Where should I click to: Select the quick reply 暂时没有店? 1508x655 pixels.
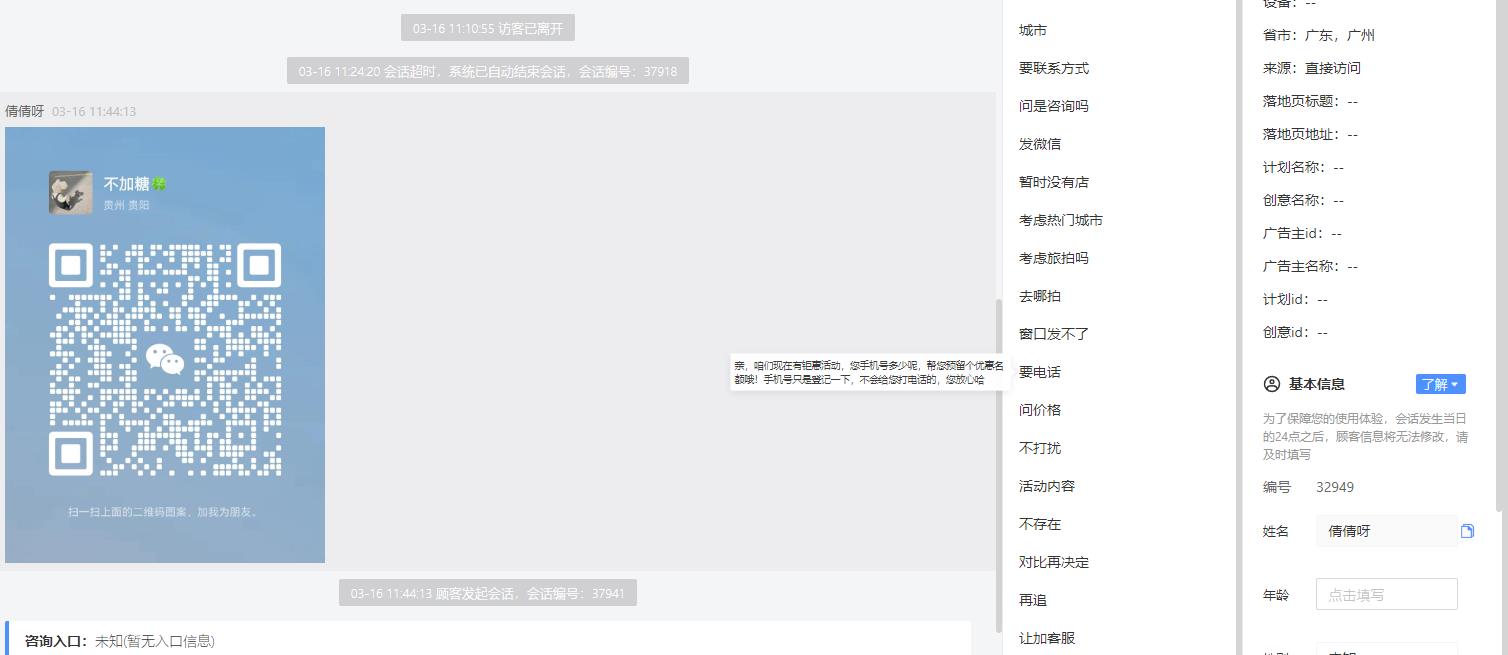pos(1054,182)
